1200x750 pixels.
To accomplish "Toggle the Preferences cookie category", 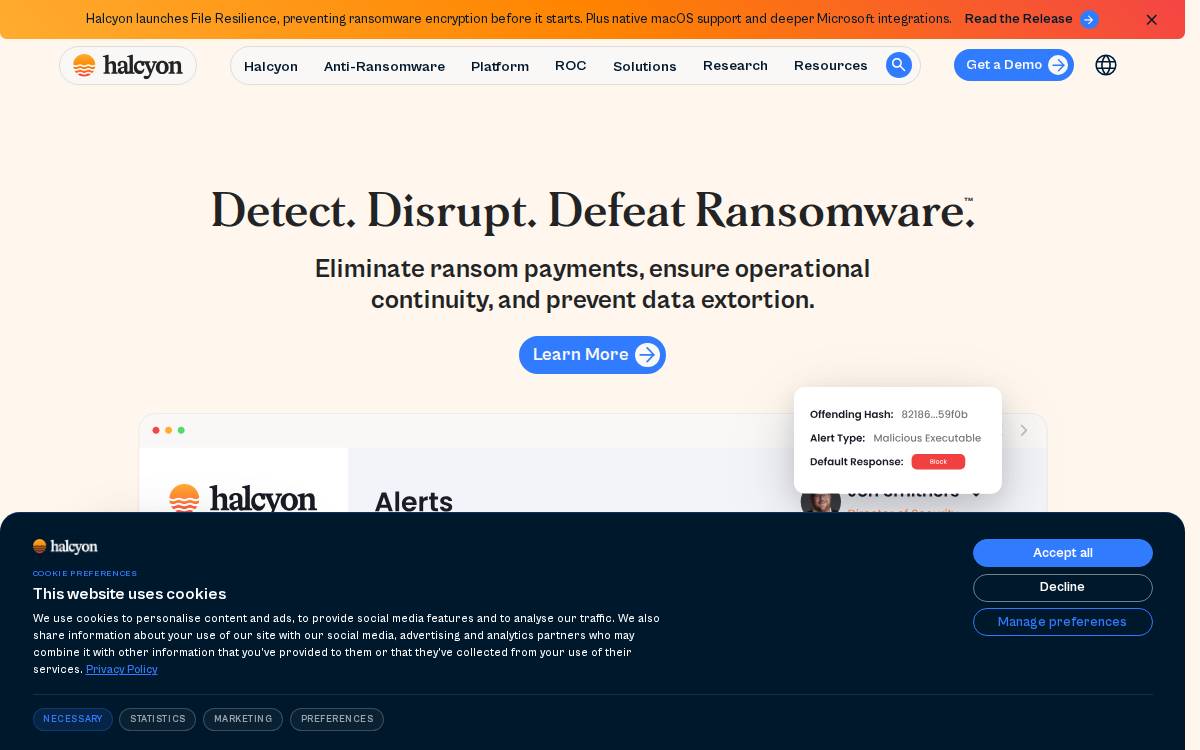I will 337,719.
